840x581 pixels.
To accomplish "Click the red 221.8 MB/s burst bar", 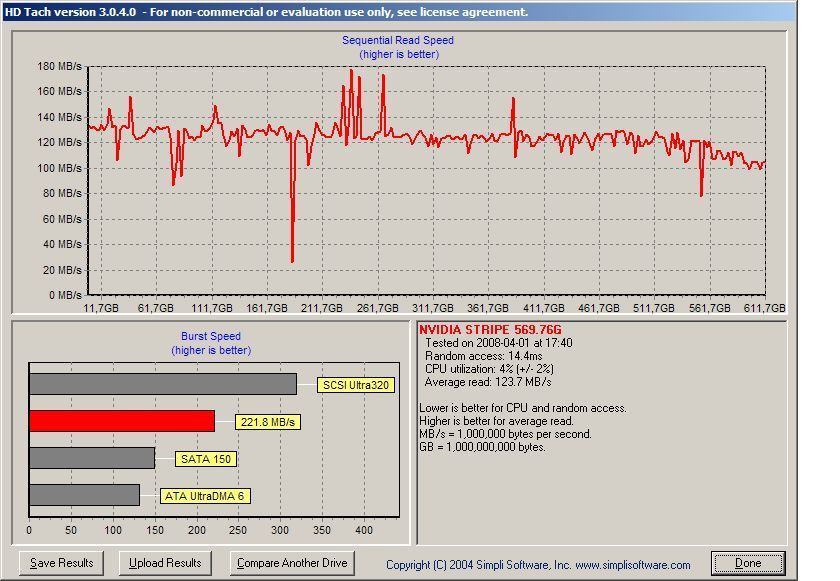I will click(x=122, y=421).
